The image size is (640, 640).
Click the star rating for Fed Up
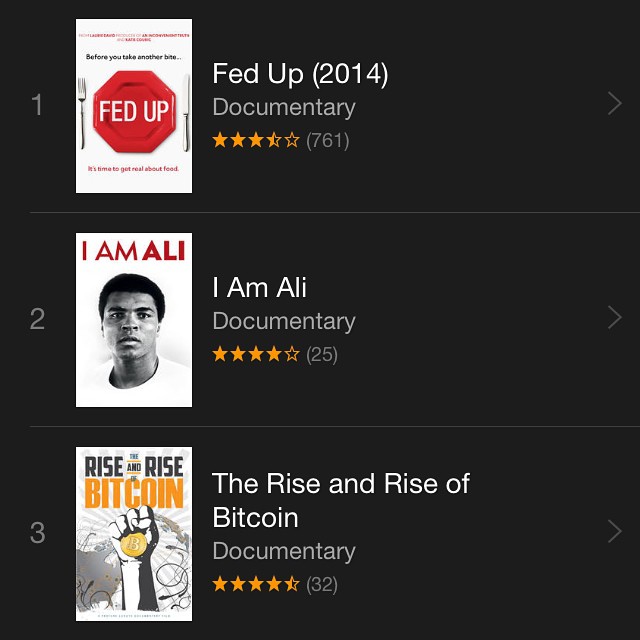click(x=256, y=140)
